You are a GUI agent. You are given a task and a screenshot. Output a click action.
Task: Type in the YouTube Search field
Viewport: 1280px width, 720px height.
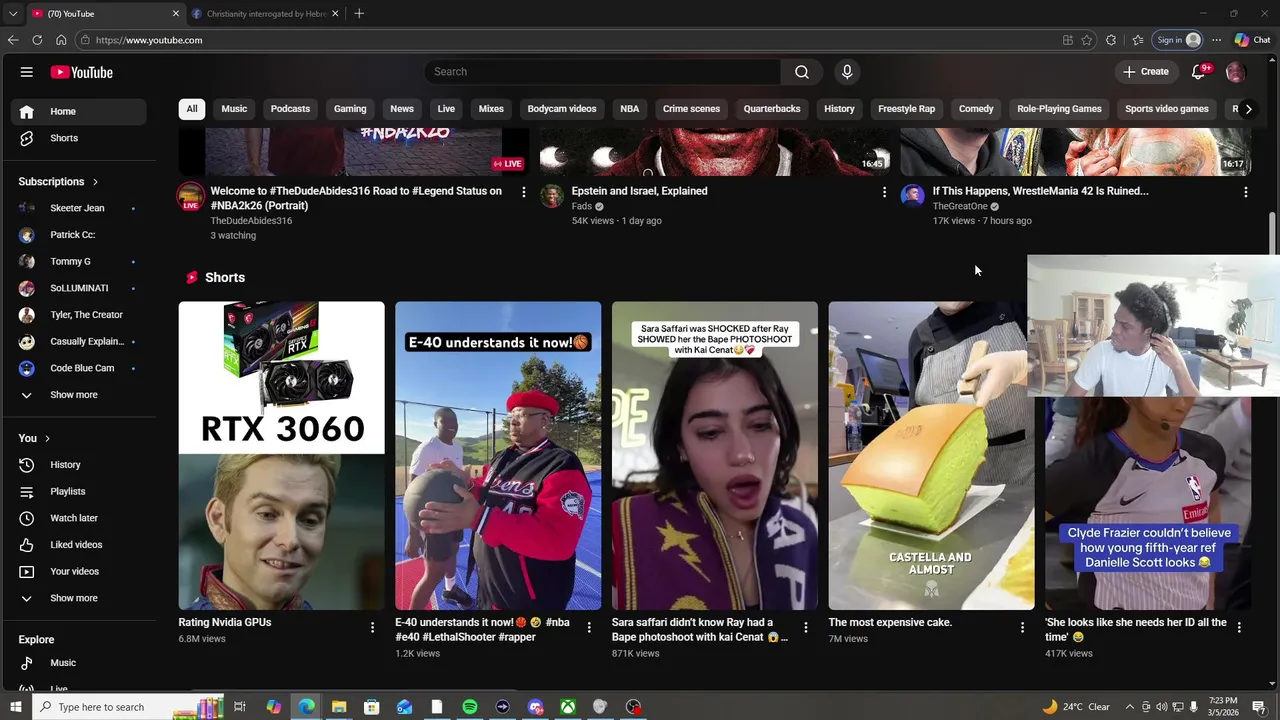(603, 72)
